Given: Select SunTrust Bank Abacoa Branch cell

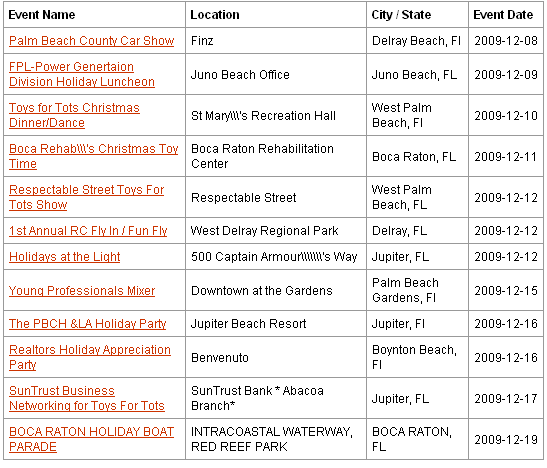Looking at the screenshot, I should [276, 398].
